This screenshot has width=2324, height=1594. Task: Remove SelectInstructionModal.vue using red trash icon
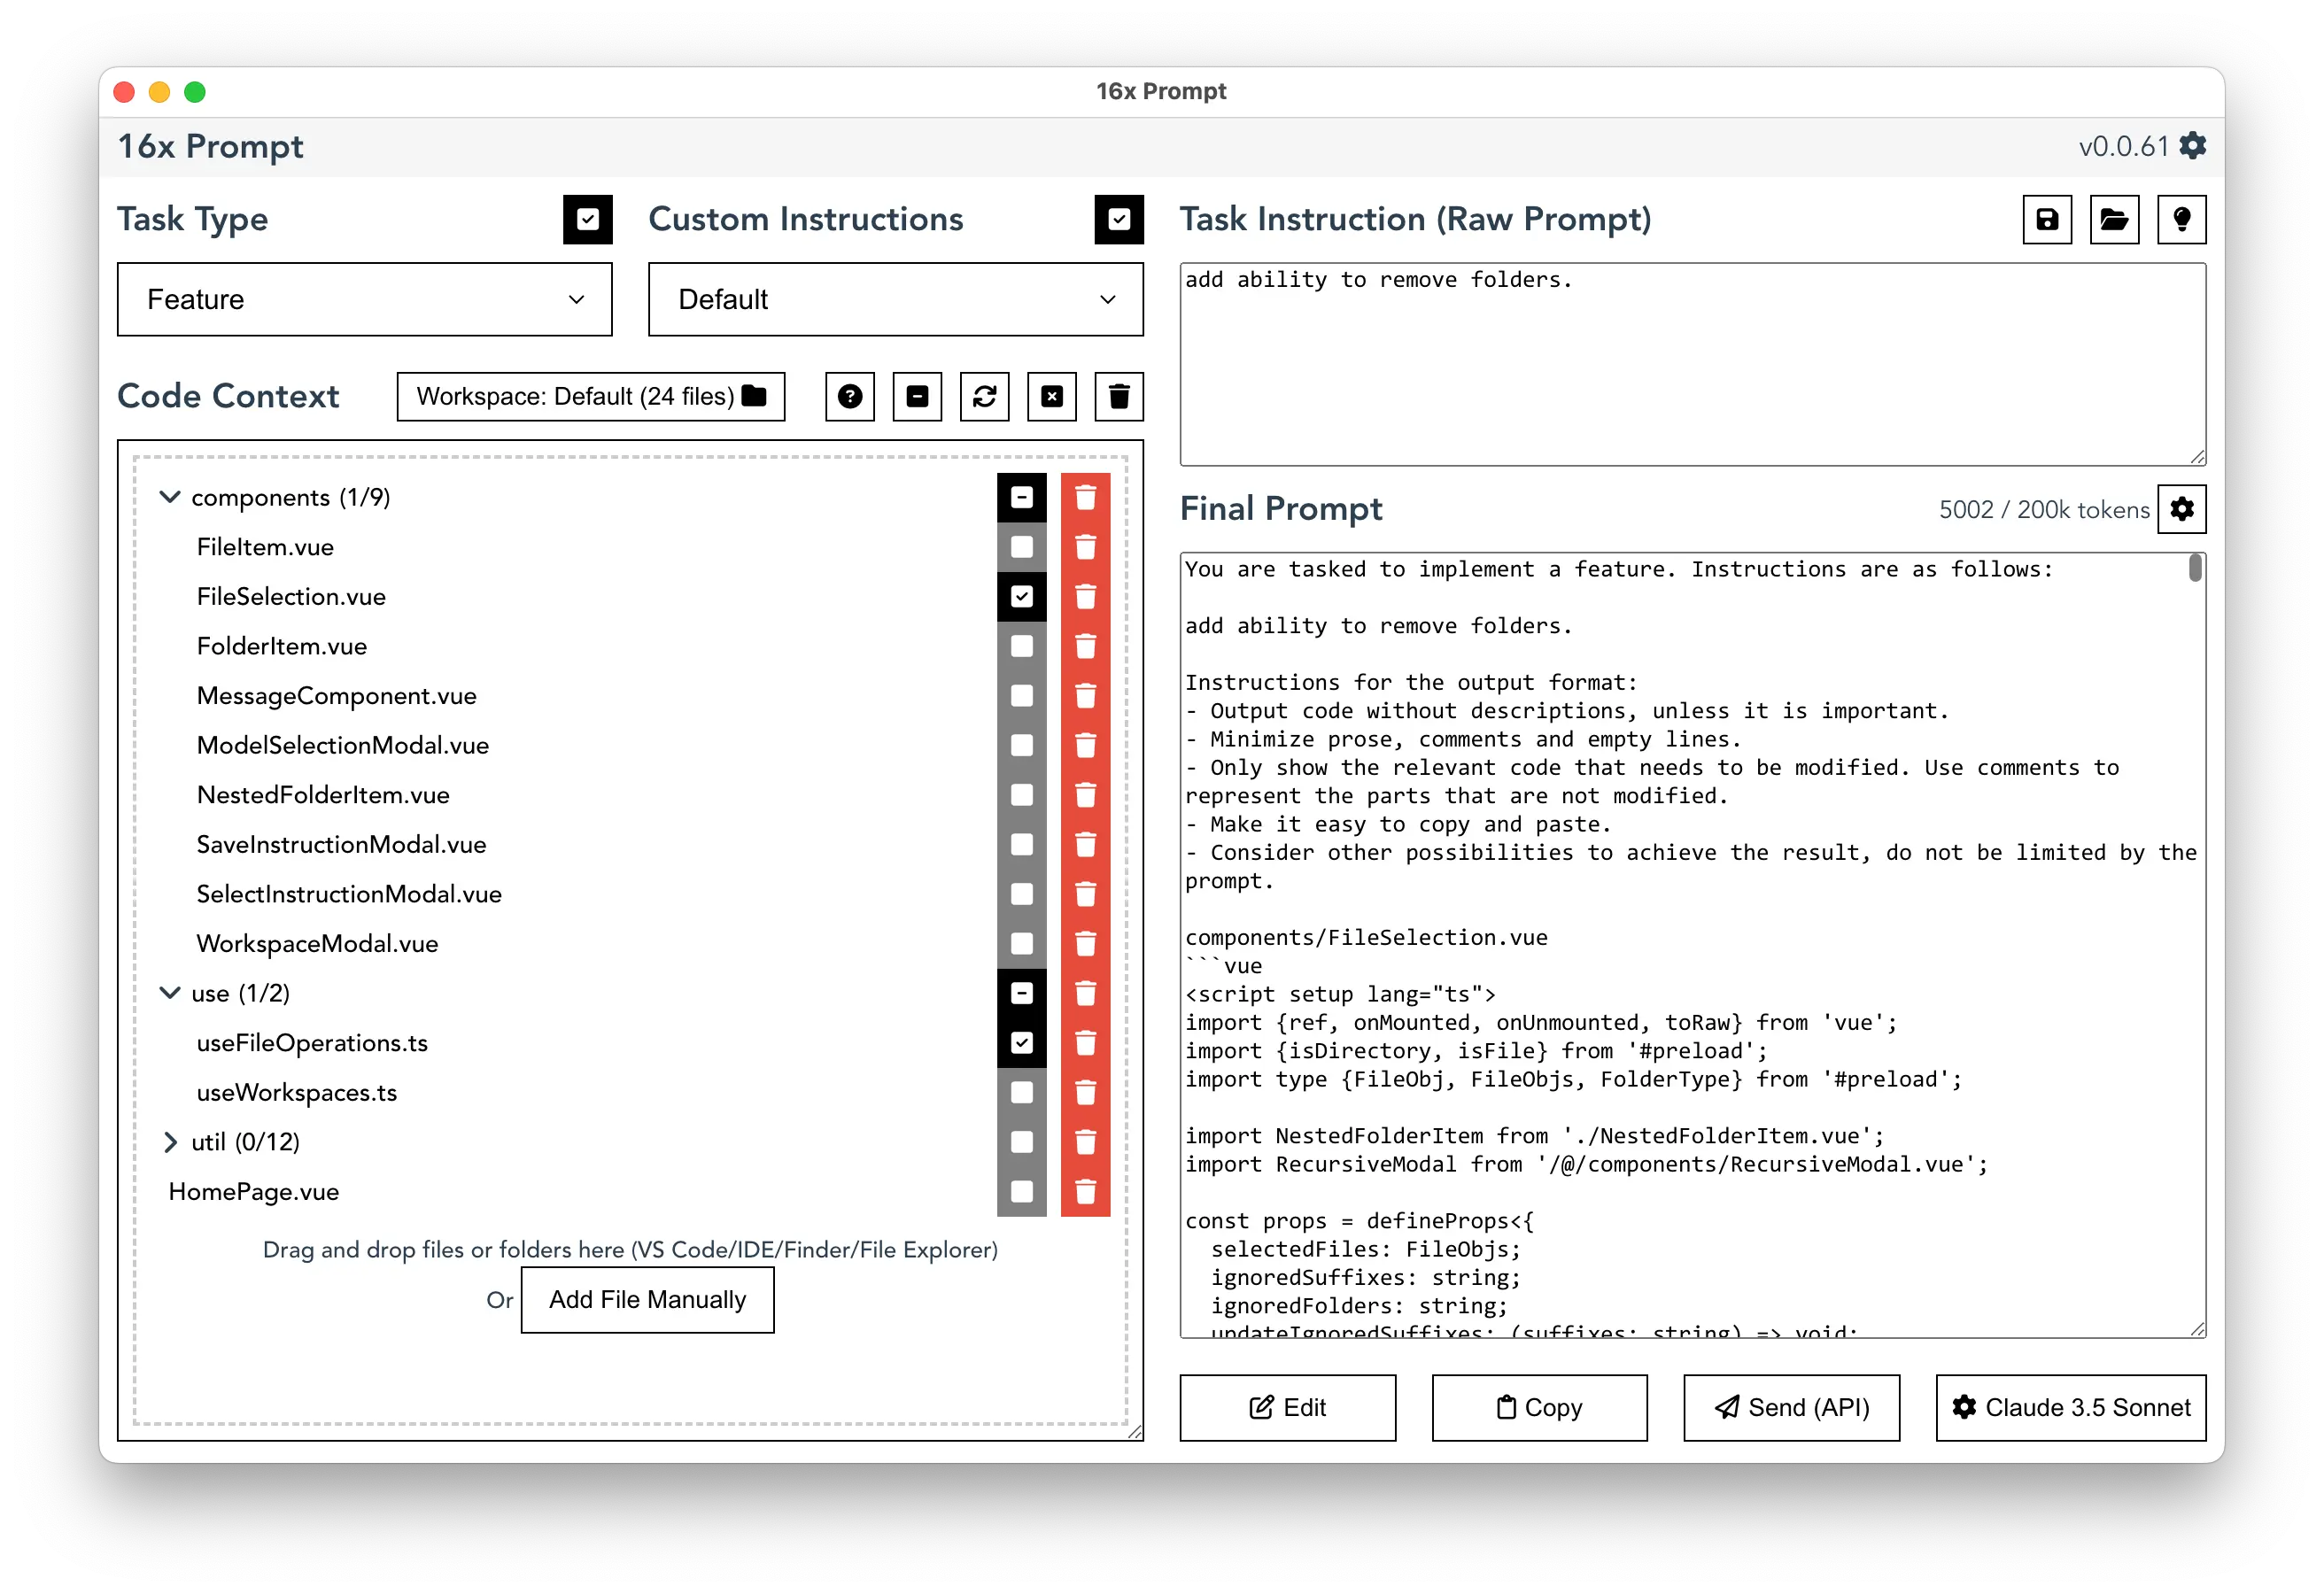point(1085,894)
